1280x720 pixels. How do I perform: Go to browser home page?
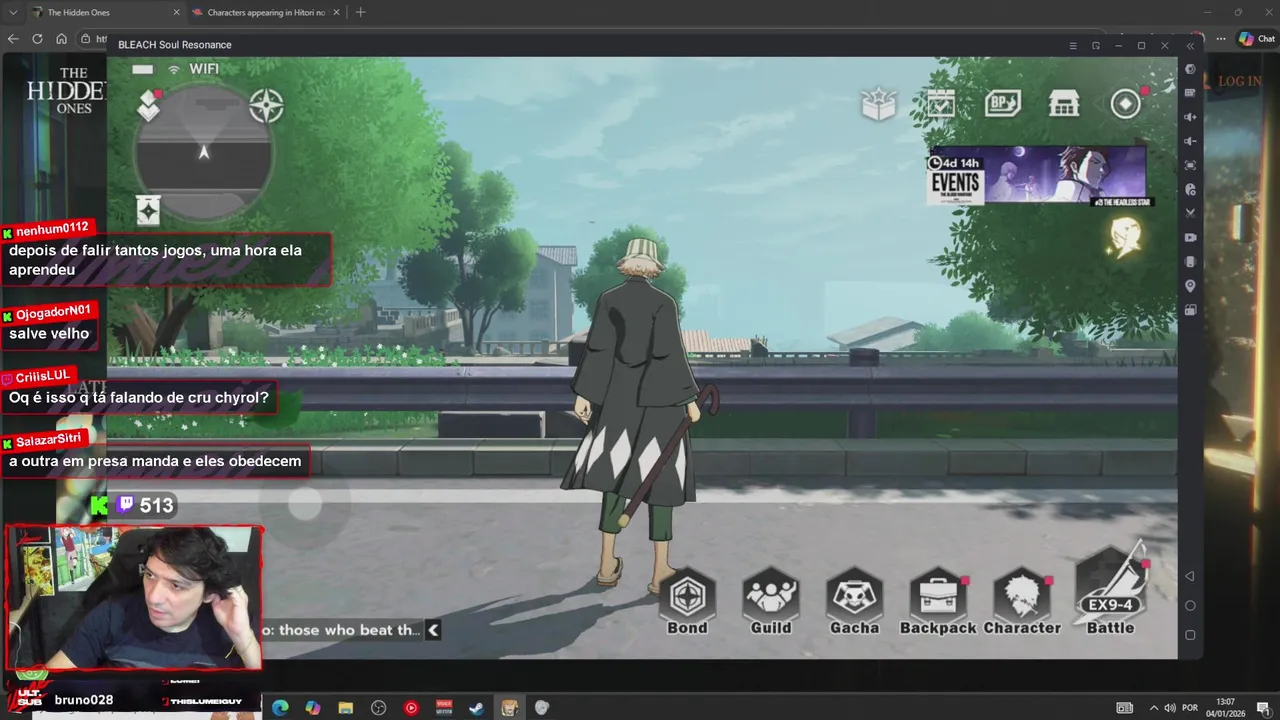pyautogui.click(x=61, y=39)
